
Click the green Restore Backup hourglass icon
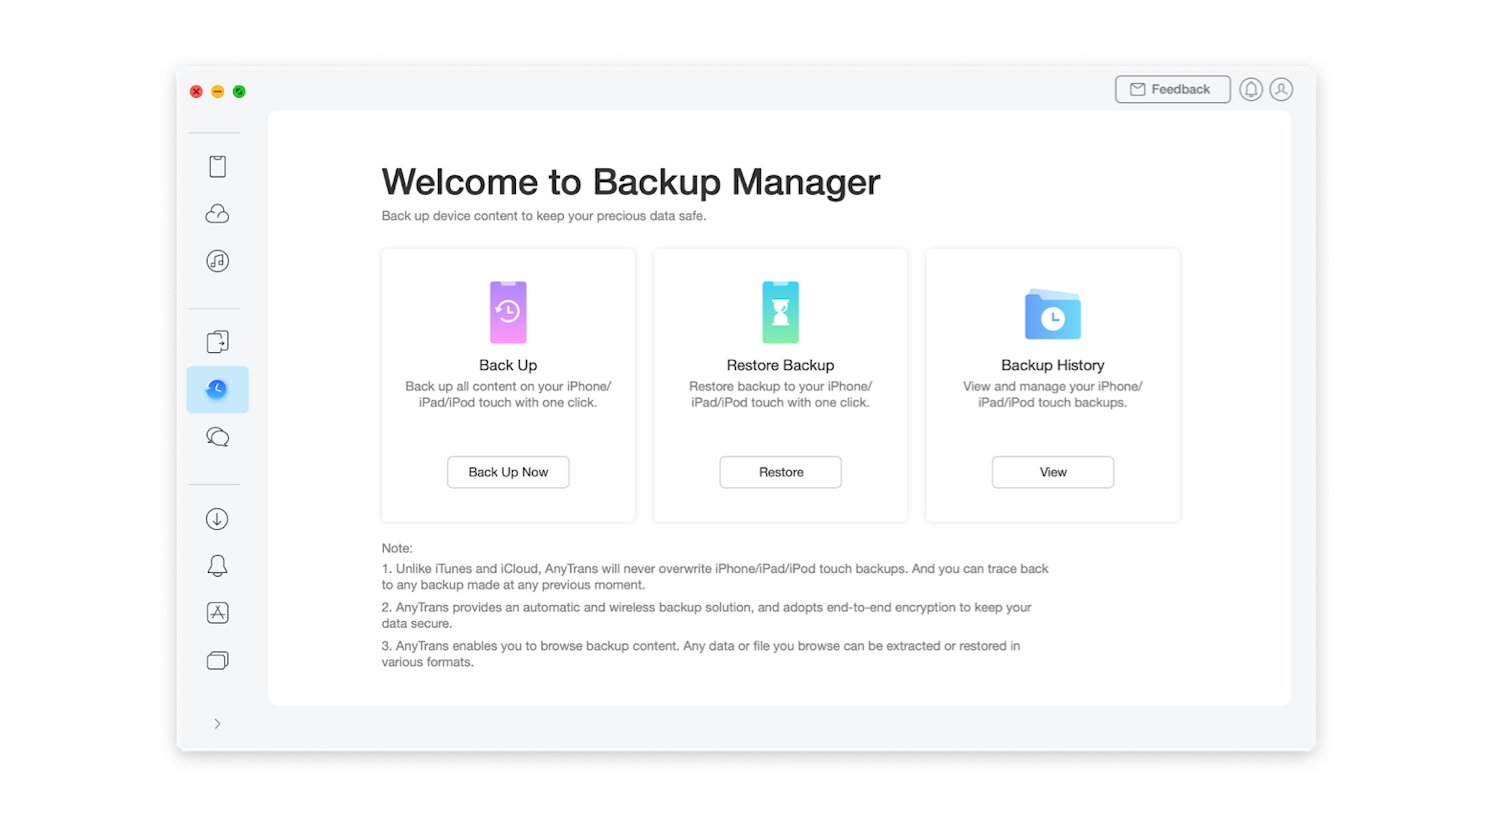coord(780,312)
